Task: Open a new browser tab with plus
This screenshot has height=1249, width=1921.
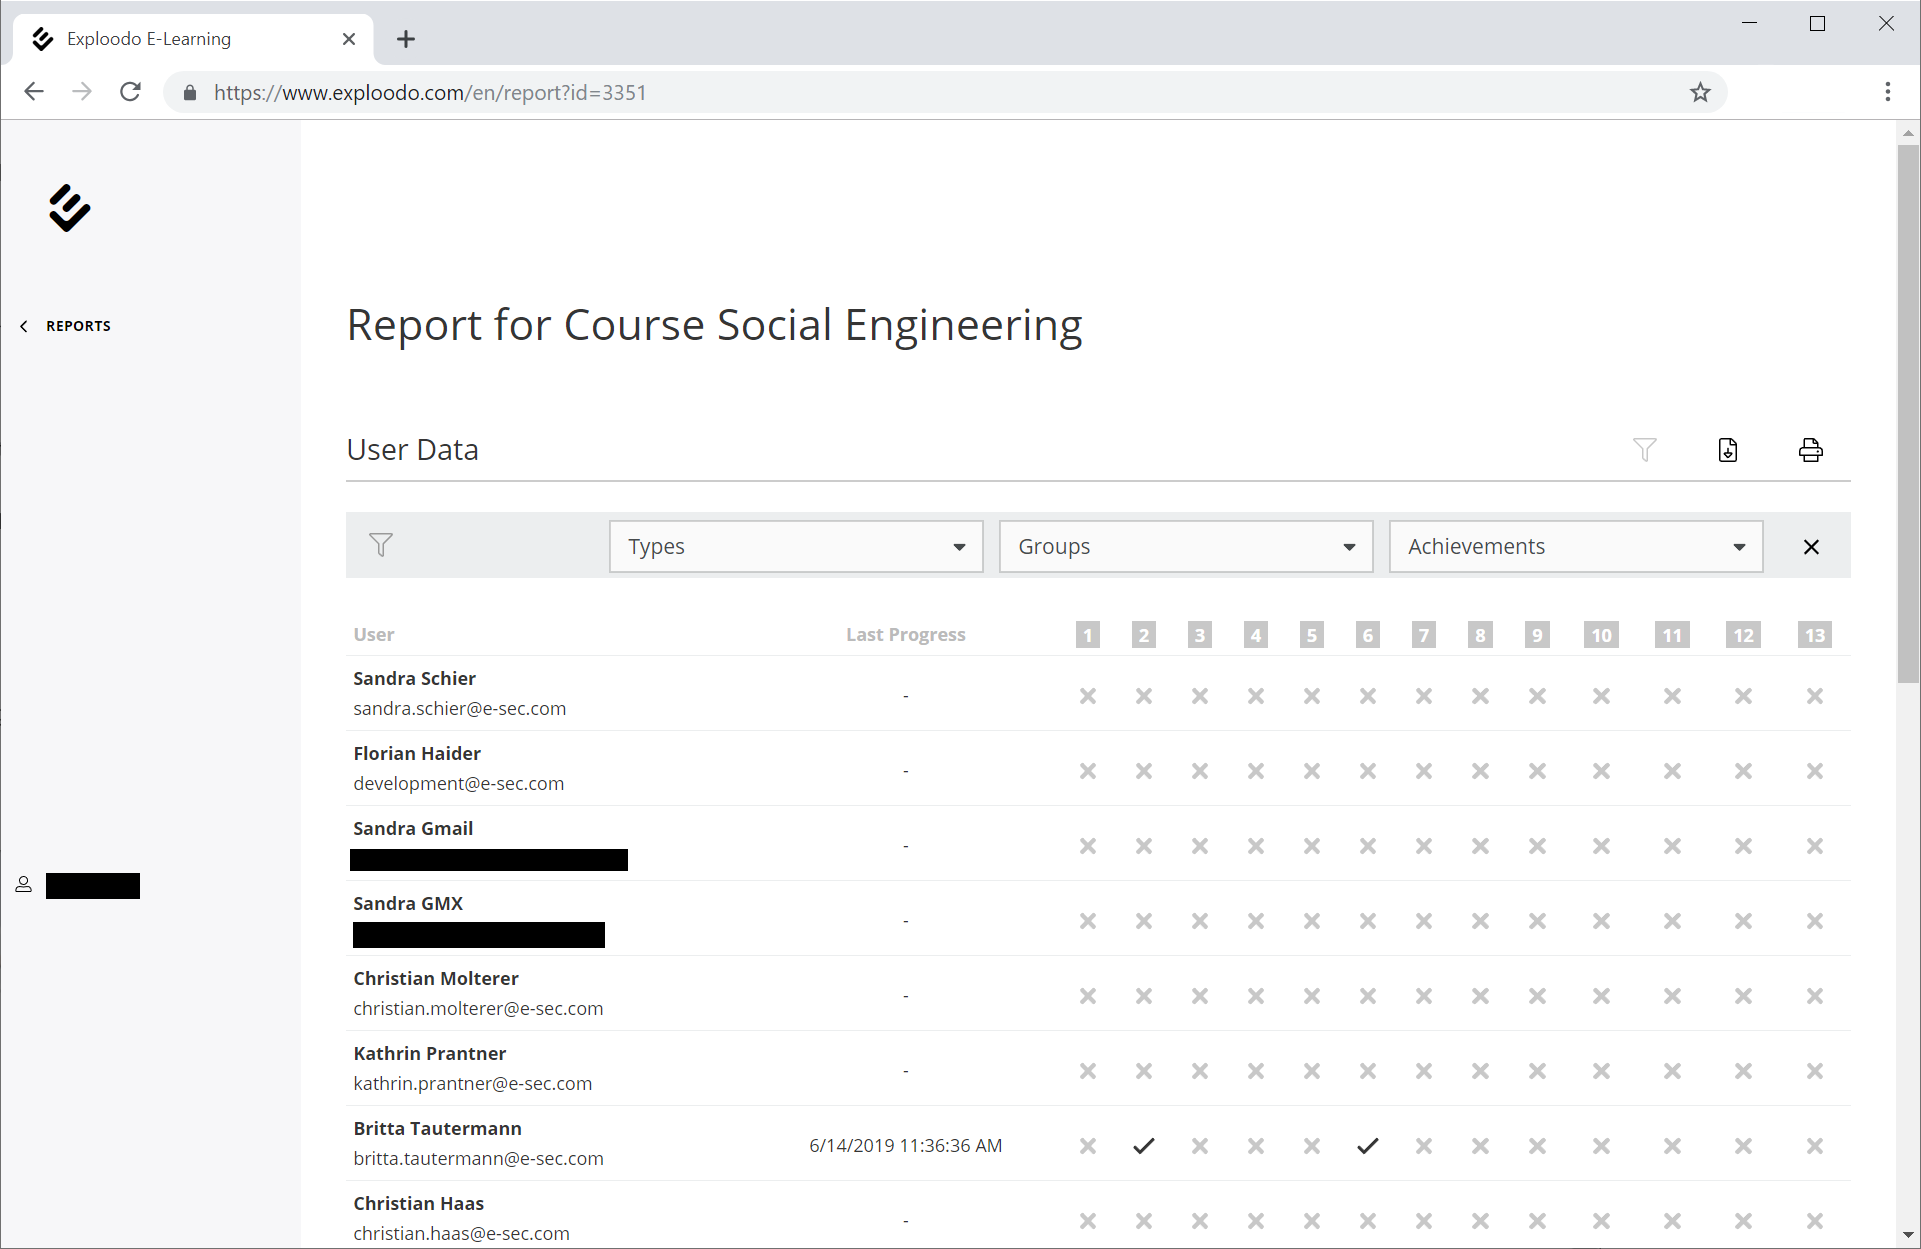Action: 405,39
